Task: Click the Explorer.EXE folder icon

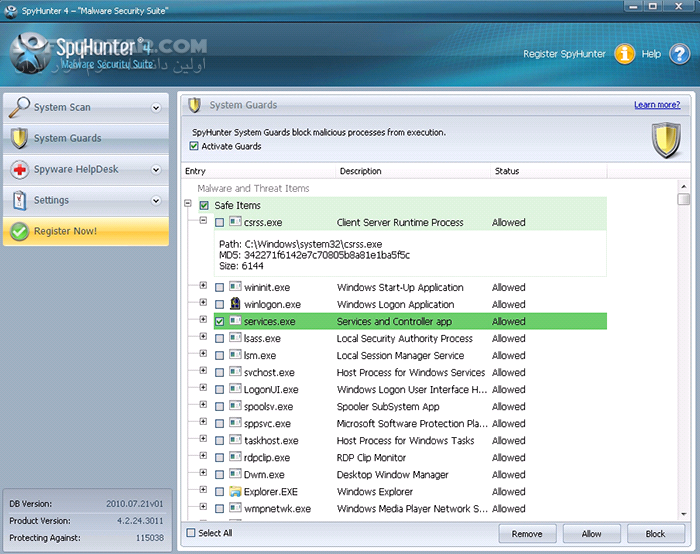Action: tap(235, 491)
